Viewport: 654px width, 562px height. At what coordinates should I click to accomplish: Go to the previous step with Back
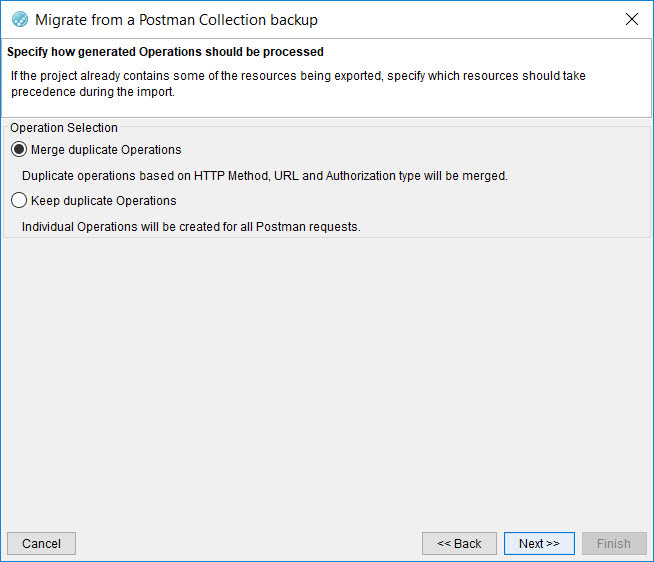point(459,544)
